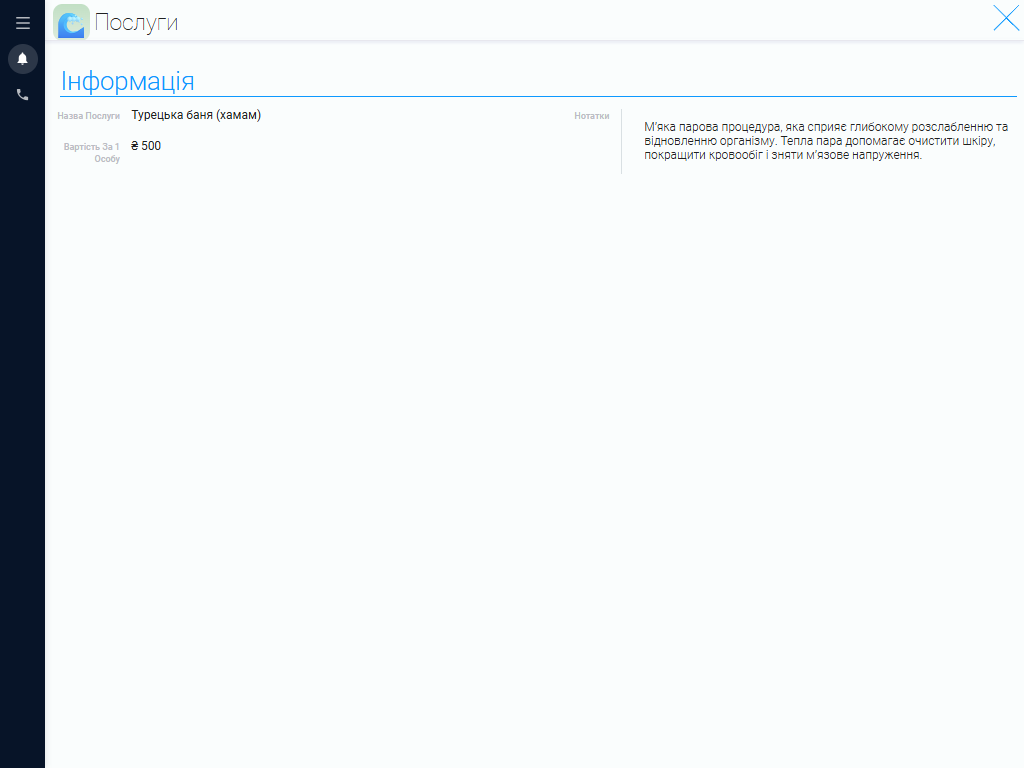Select the Інформація section heading
Screen dimensions: 1024x768
coord(127,81)
